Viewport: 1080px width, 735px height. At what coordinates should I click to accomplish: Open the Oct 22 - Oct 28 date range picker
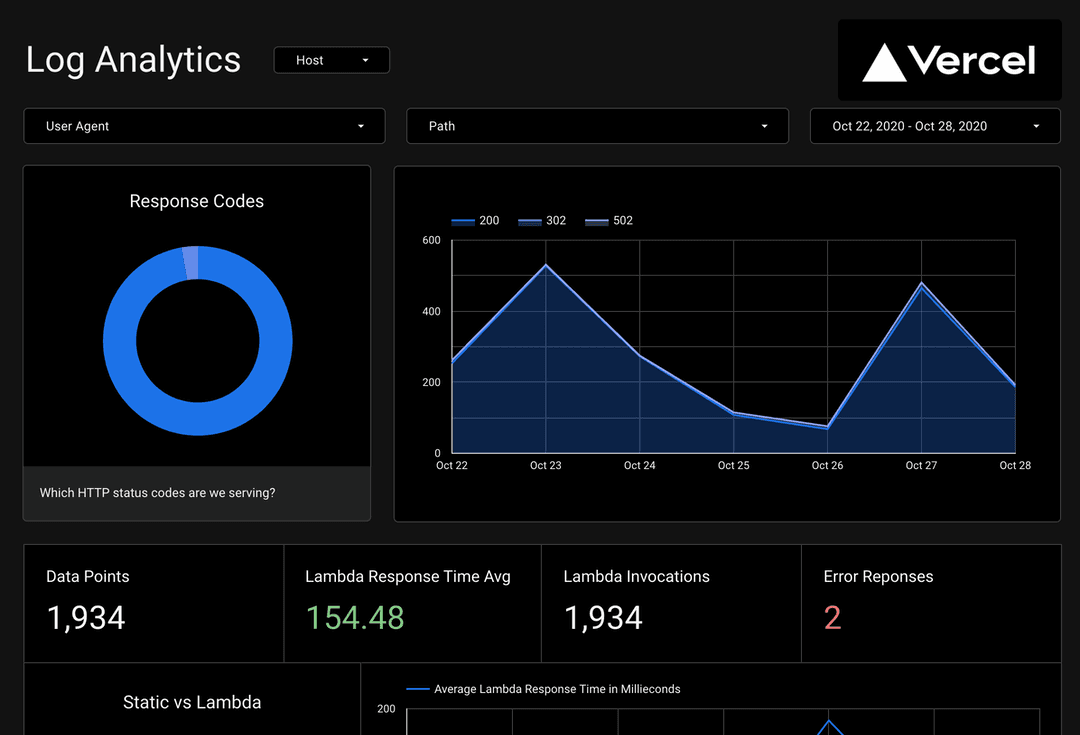coord(935,126)
